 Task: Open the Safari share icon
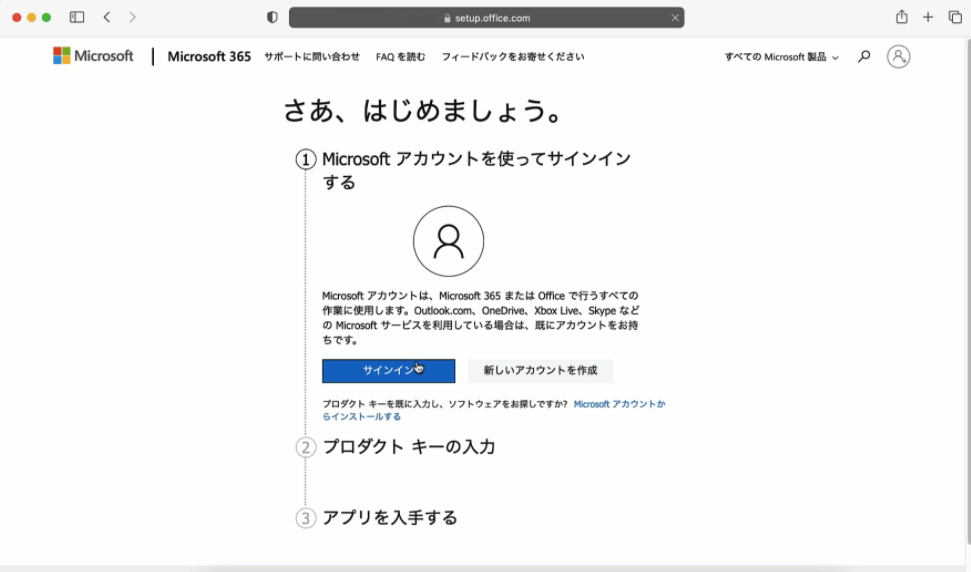[x=902, y=17]
